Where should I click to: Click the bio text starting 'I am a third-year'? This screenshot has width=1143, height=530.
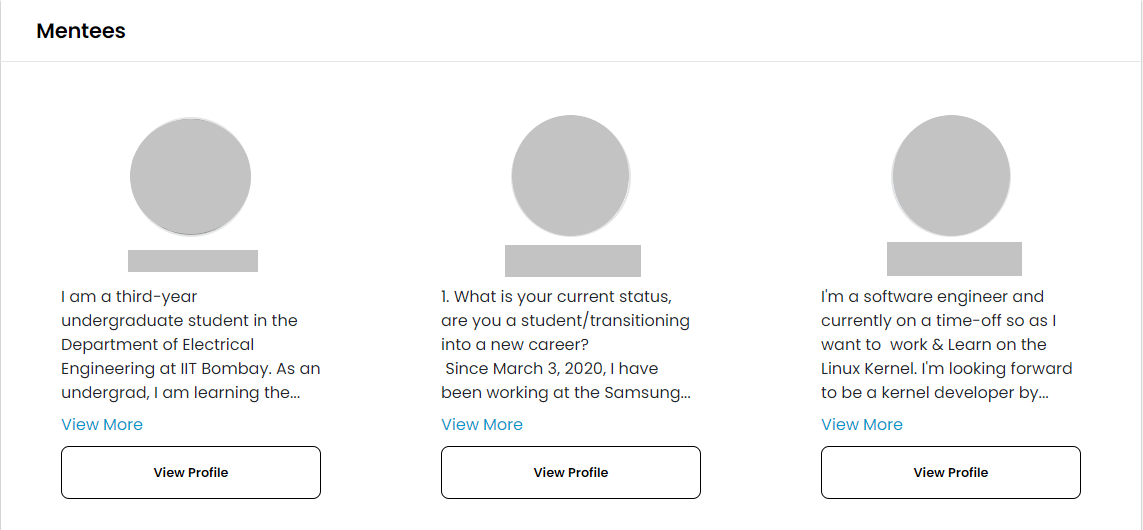[x=129, y=297]
